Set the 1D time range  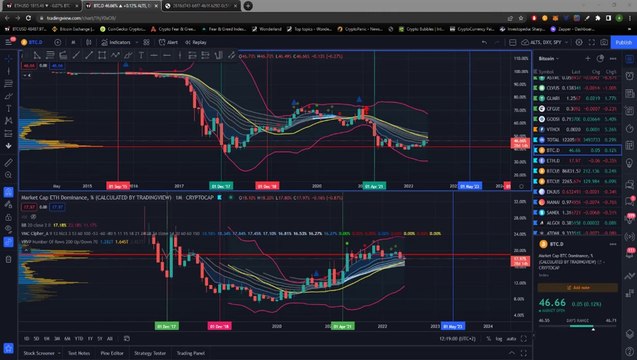(x=26, y=338)
